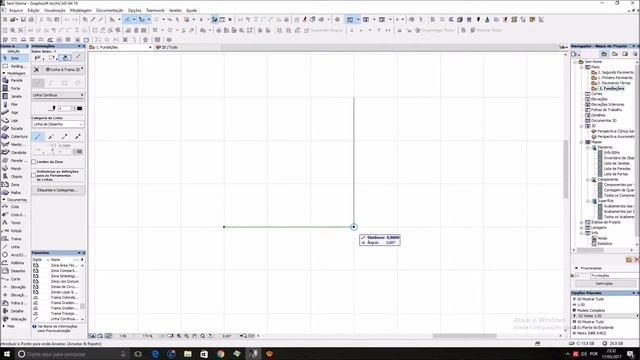
Task: Select the Texto (Text) tool
Action: click(14, 223)
